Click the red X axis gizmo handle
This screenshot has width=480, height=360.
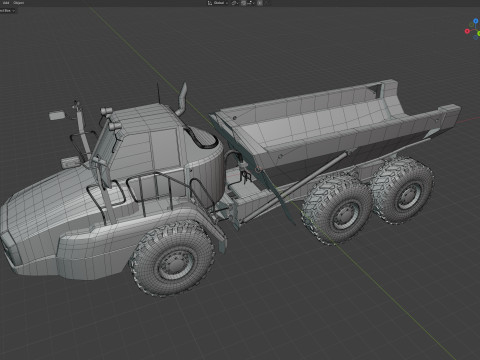[x=467, y=31]
